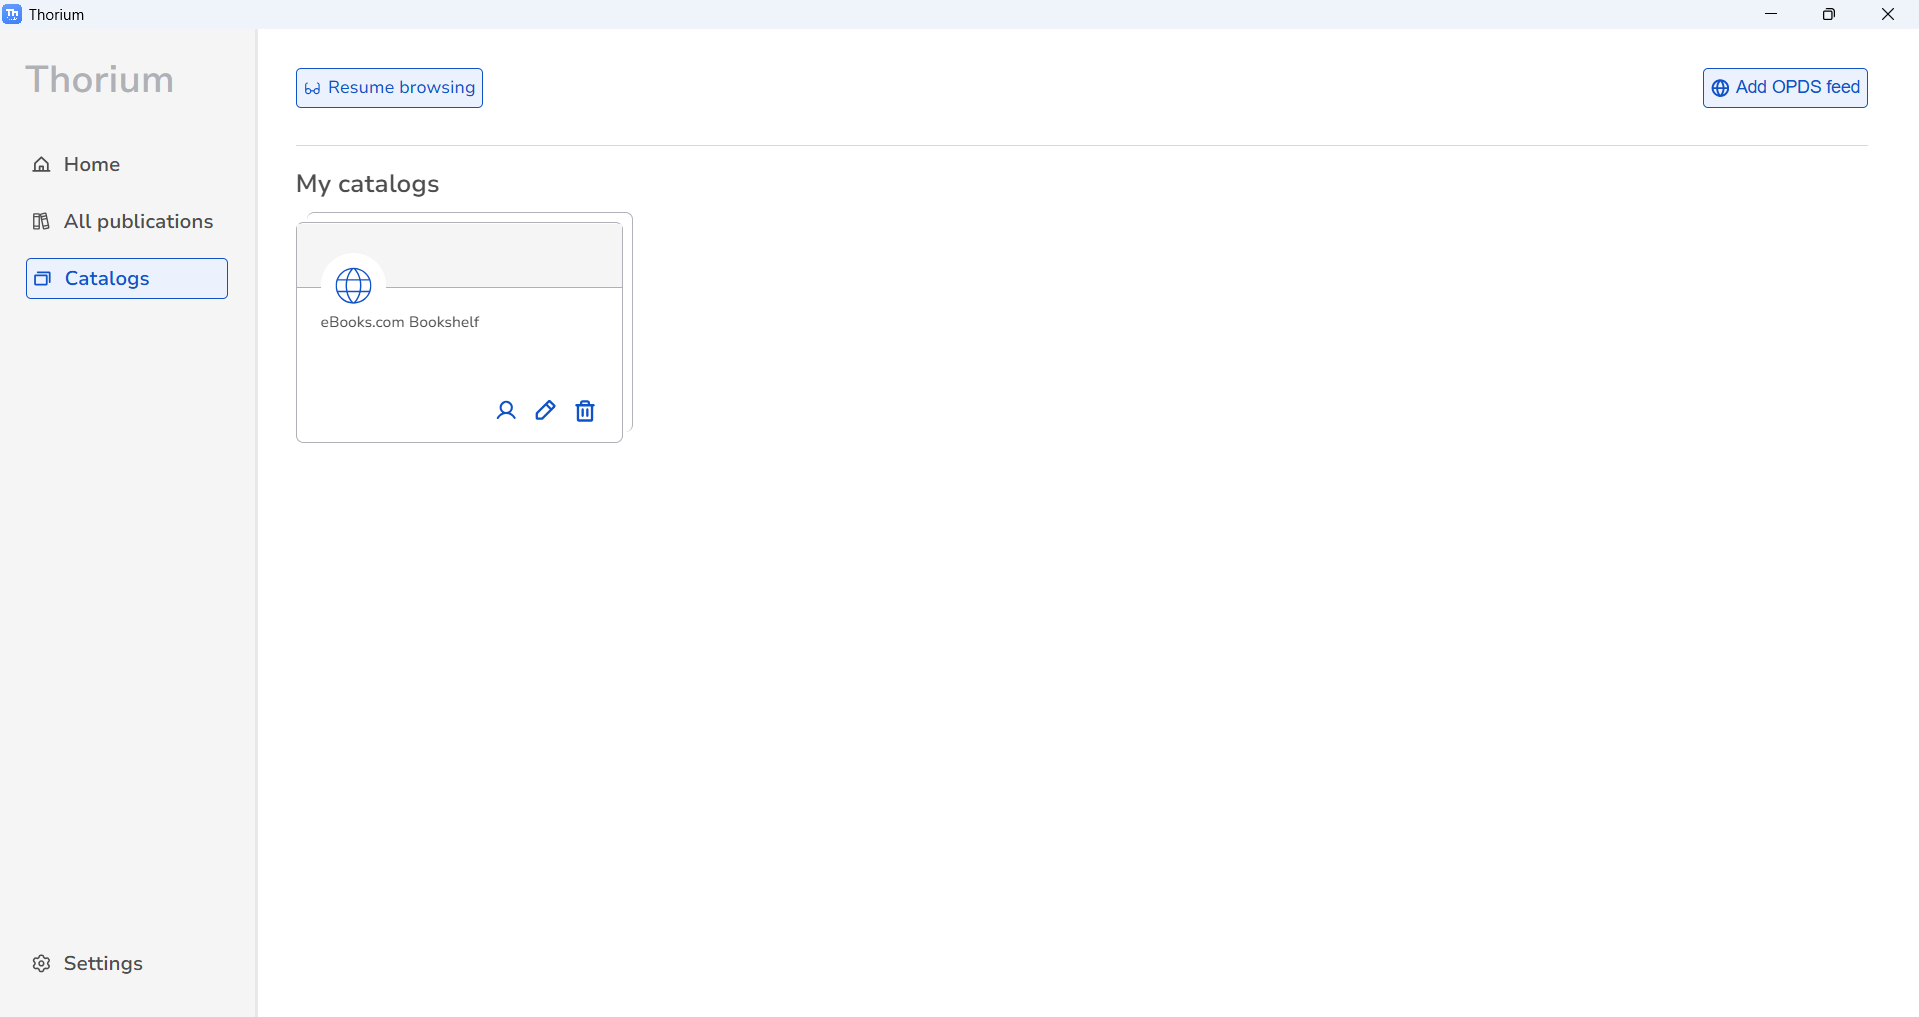Delete the eBooks.com Bookshelf catalog with trash icon

click(585, 411)
